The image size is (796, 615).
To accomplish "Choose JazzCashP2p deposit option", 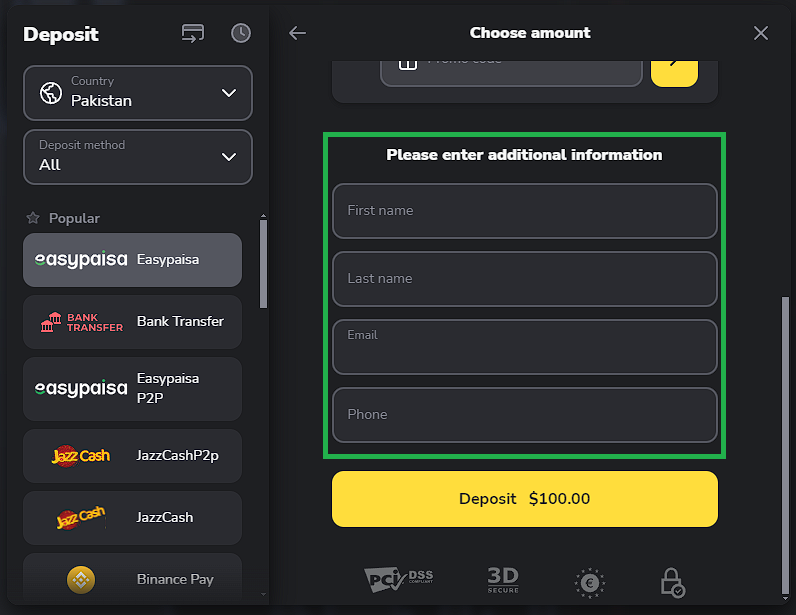I will [x=132, y=456].
